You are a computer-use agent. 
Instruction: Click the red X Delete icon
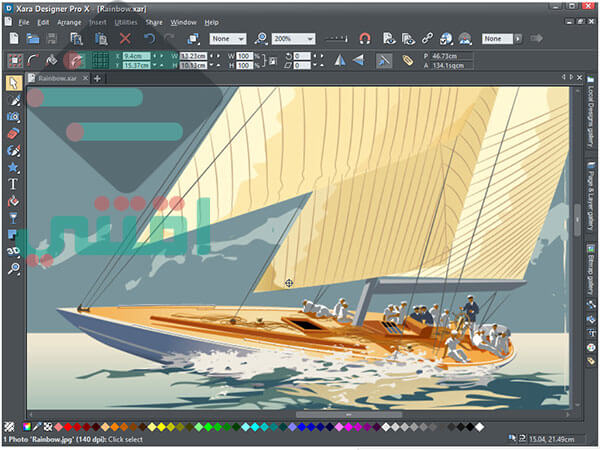pyautogui.click(x=125, y=38)
